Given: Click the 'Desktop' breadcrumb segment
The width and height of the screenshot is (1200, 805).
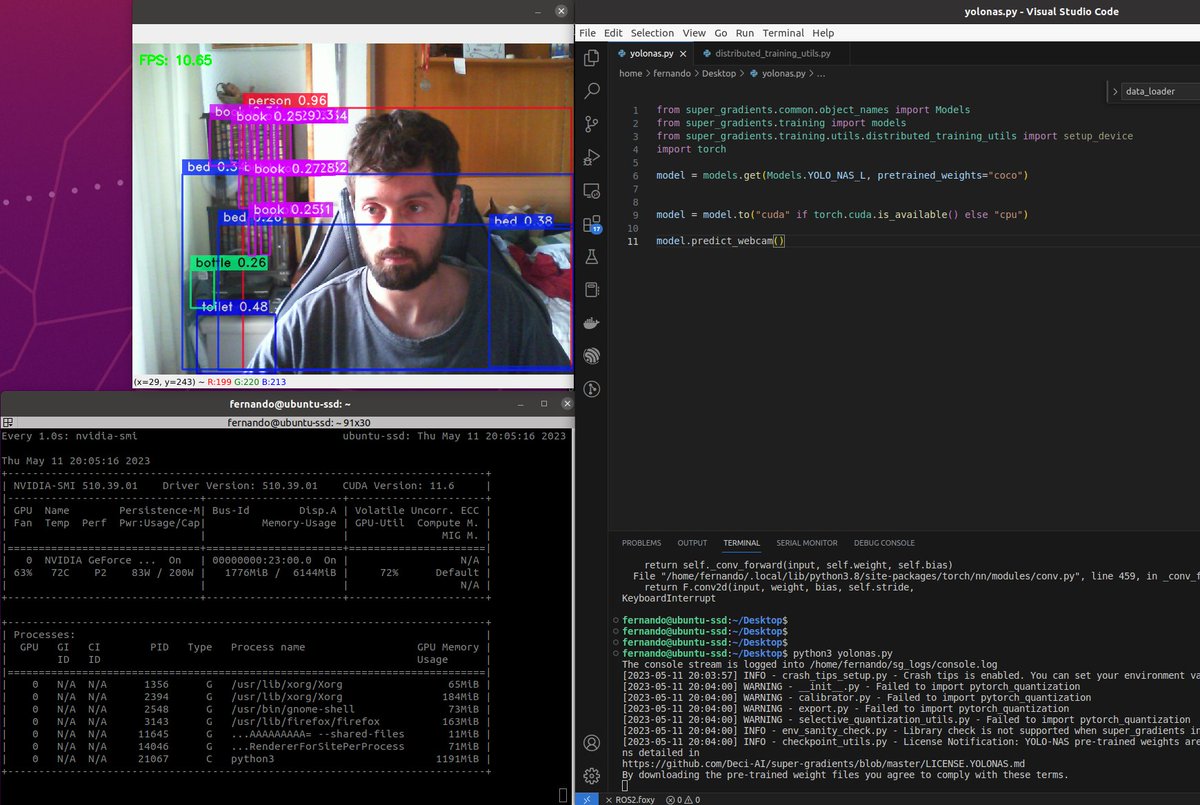Looking at the screenshot, I should click(720, 73).
